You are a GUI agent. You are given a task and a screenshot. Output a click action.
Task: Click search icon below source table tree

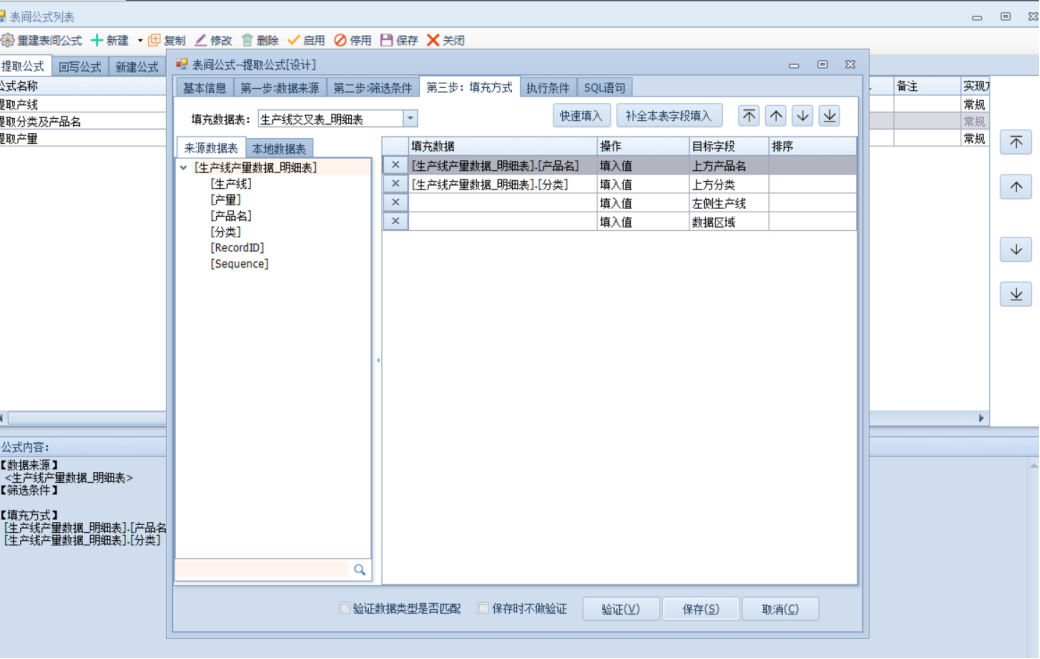click(359, 570)
